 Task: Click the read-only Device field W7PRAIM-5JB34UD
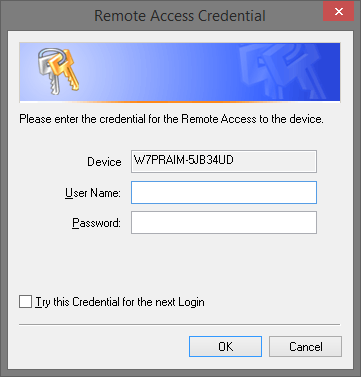pyautogui.click(x=224, y=161)
